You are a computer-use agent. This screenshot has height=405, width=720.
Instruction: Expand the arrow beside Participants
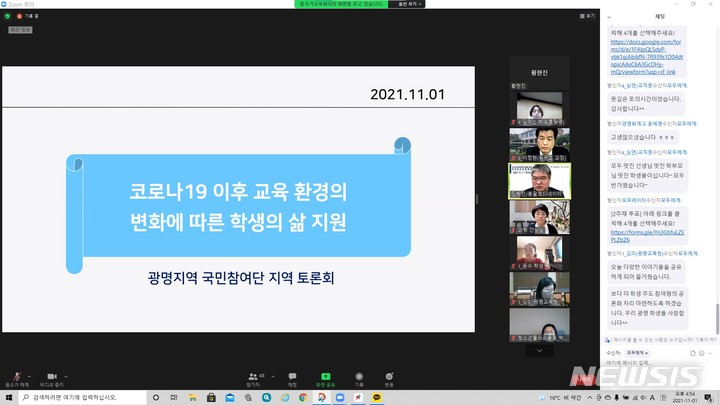[273, 377]
